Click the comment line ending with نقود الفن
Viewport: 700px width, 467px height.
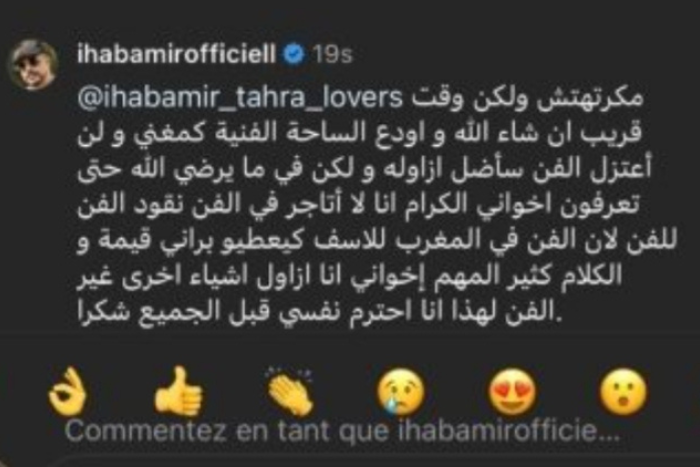[359, 205]
